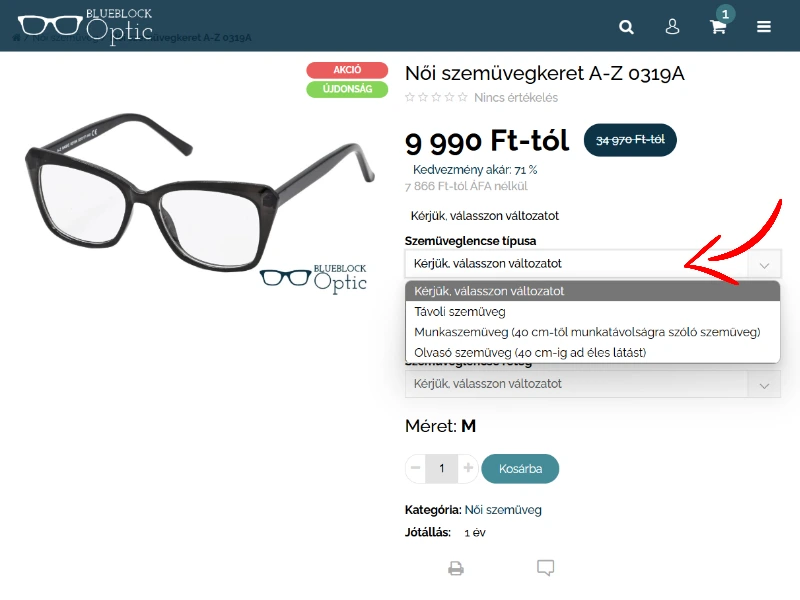Viewport: 800px width, 600px height.
Task: Click the quantity input field
Action: [x=442, y=468]
